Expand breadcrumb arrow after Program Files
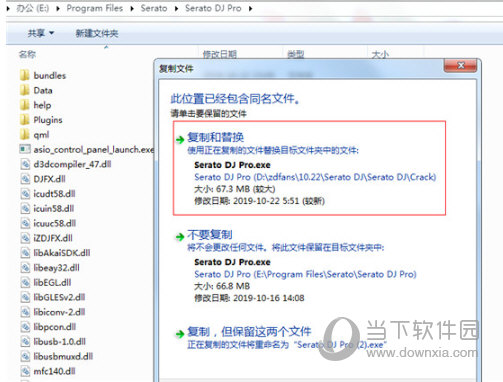The width and height of the screenshot is (503, 382). point(132,8)
